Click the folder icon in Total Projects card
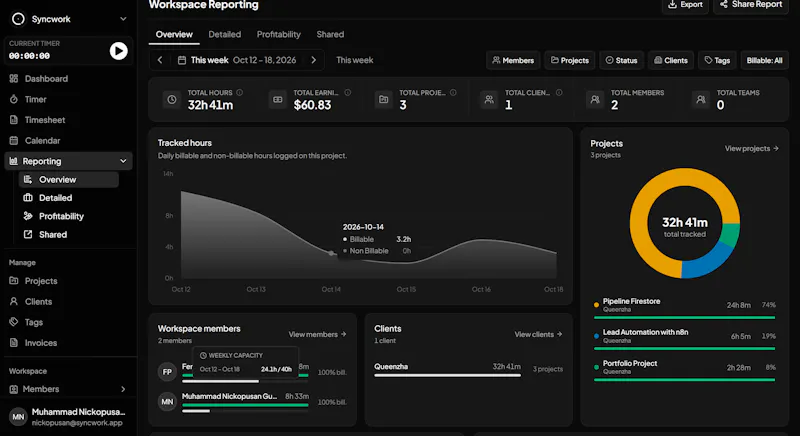 pyautogui.click(x=383, y=99)
